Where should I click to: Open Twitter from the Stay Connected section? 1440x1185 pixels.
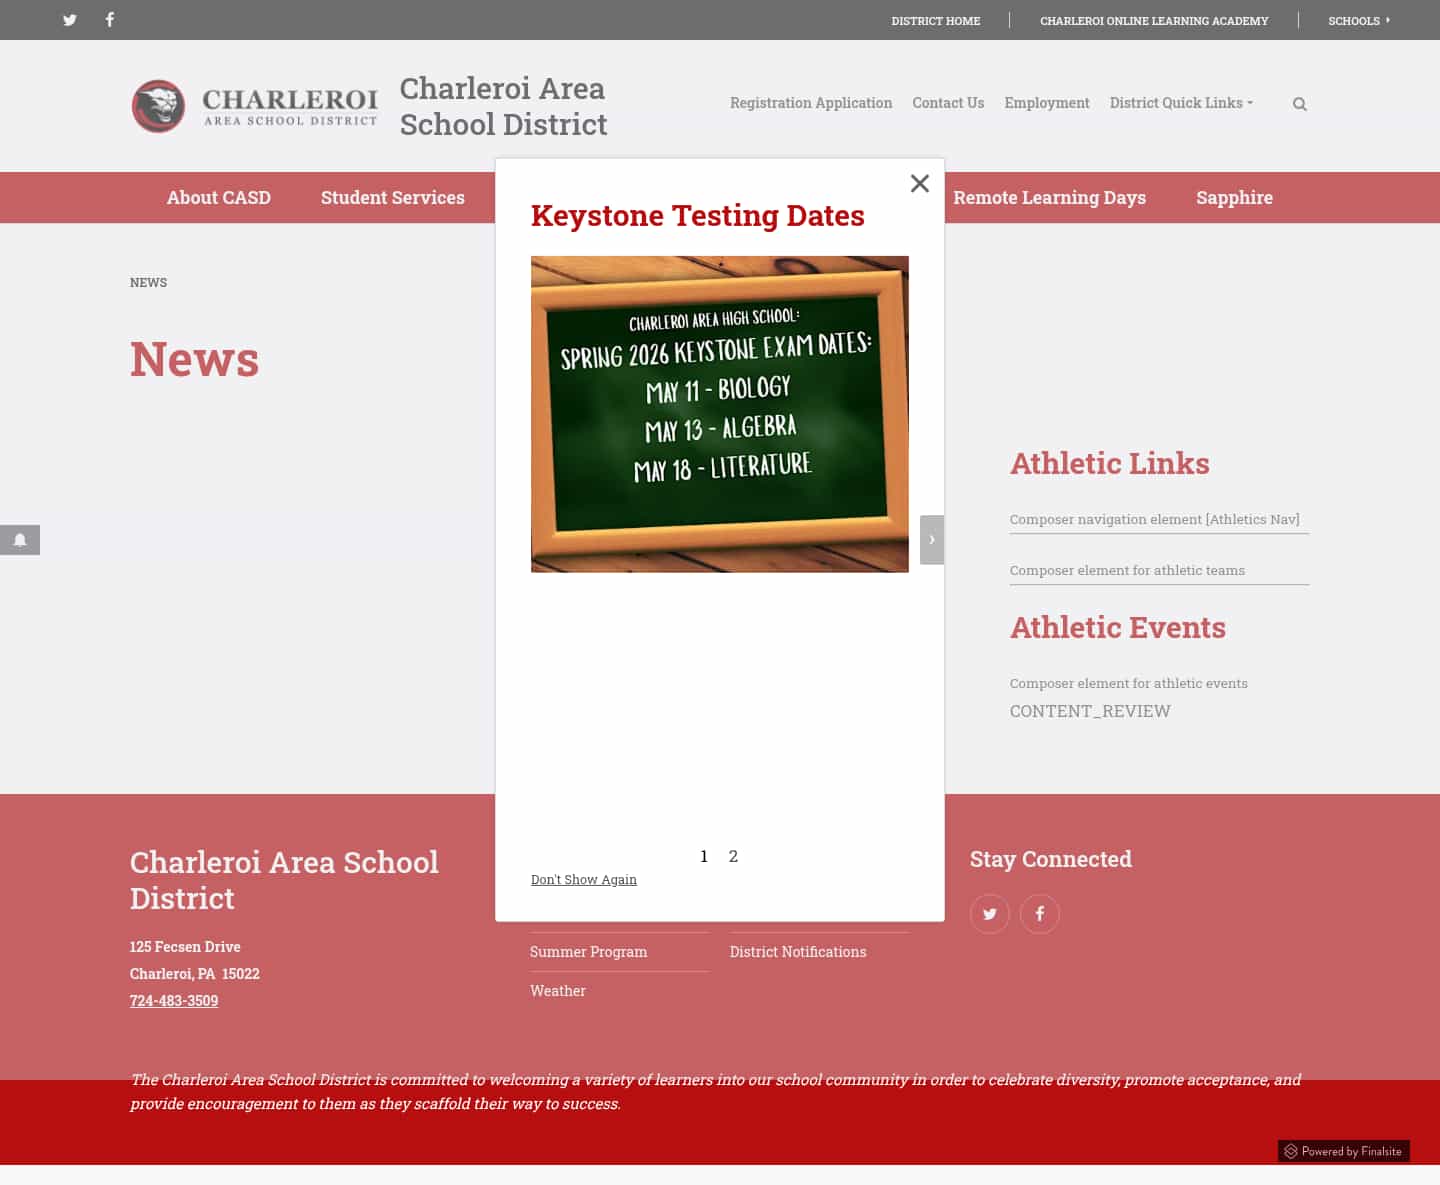click(x=989, y=913)
